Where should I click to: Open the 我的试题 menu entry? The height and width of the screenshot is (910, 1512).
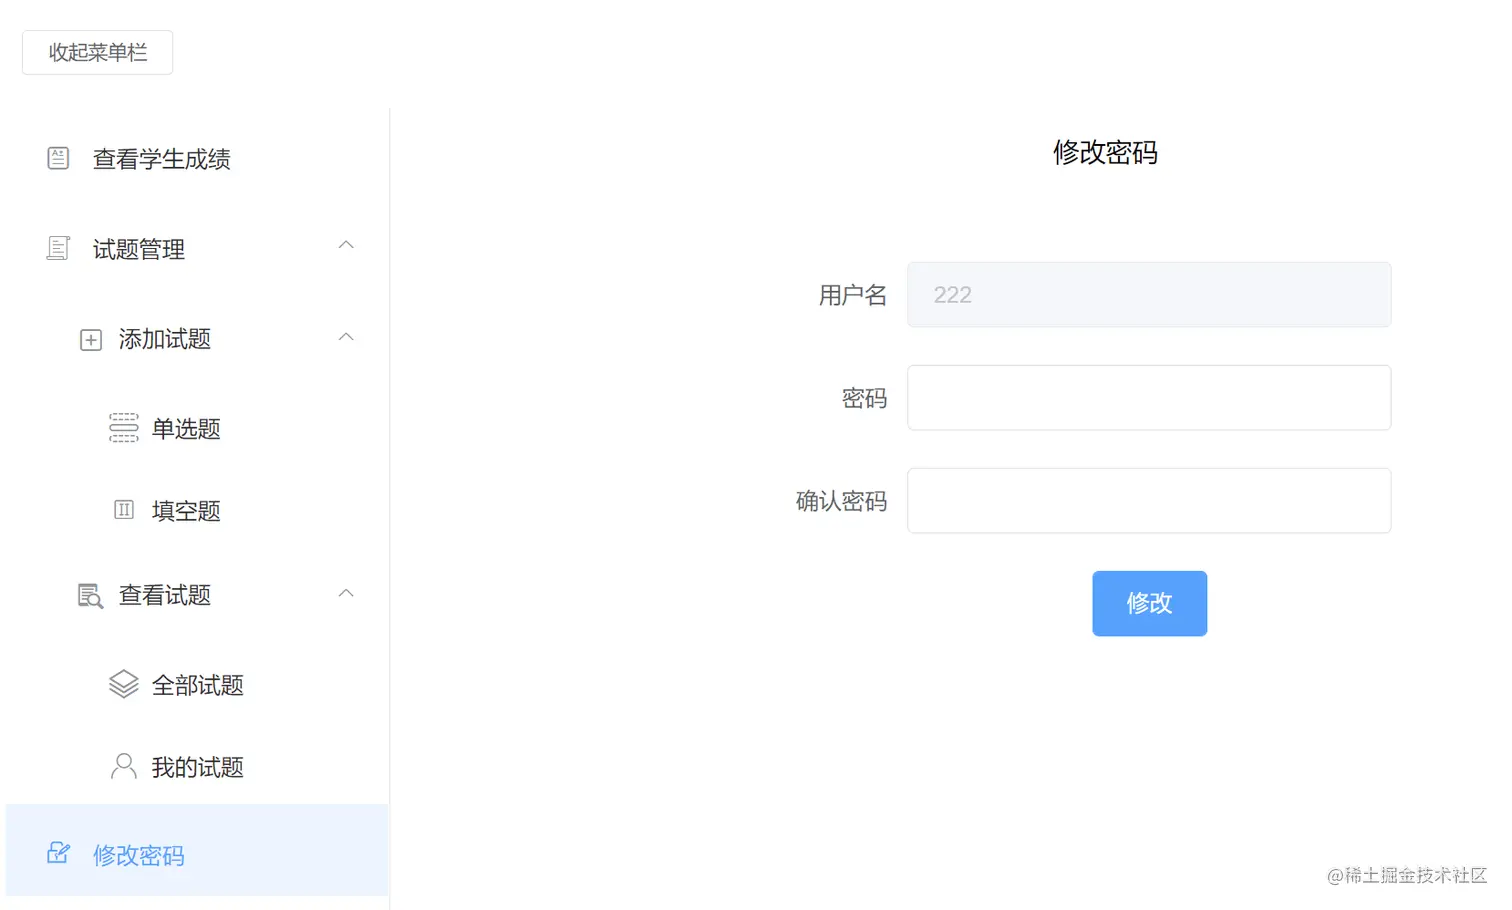(x=198, y=767)
